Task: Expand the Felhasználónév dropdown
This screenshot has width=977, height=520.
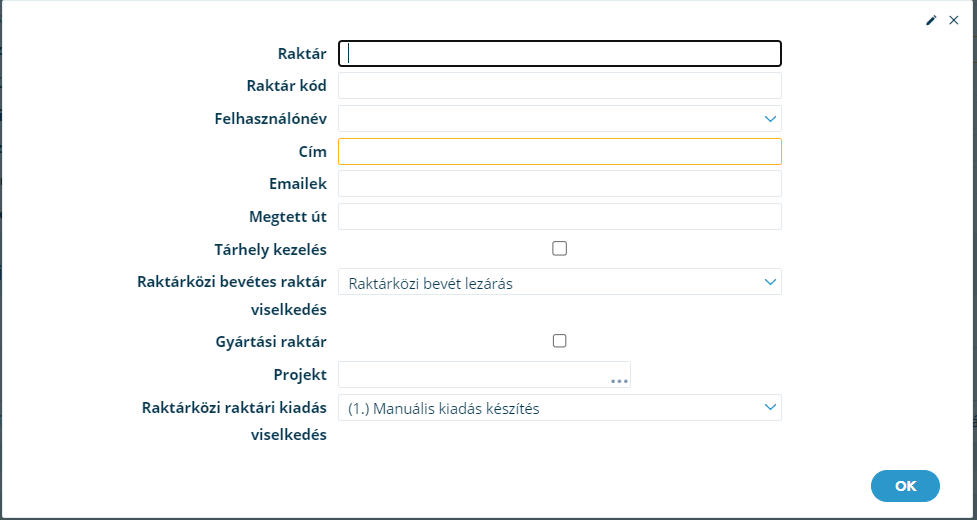Action: point(770,118)
